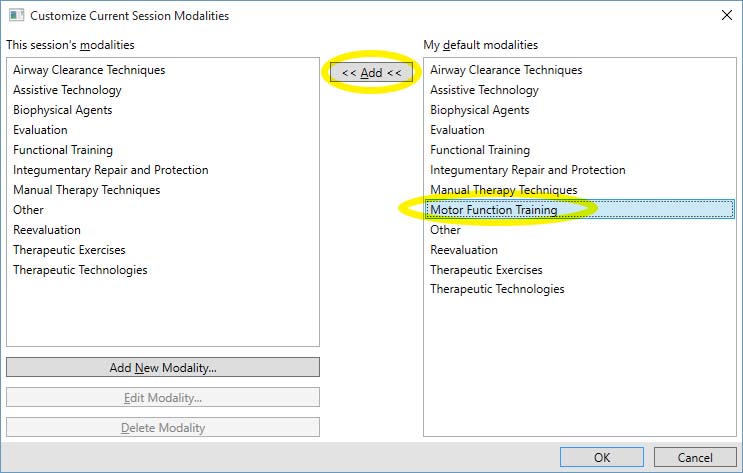Pick Evaluation from this session's modalities
Viewport: 743px width, 473px height.
[40, 130]
